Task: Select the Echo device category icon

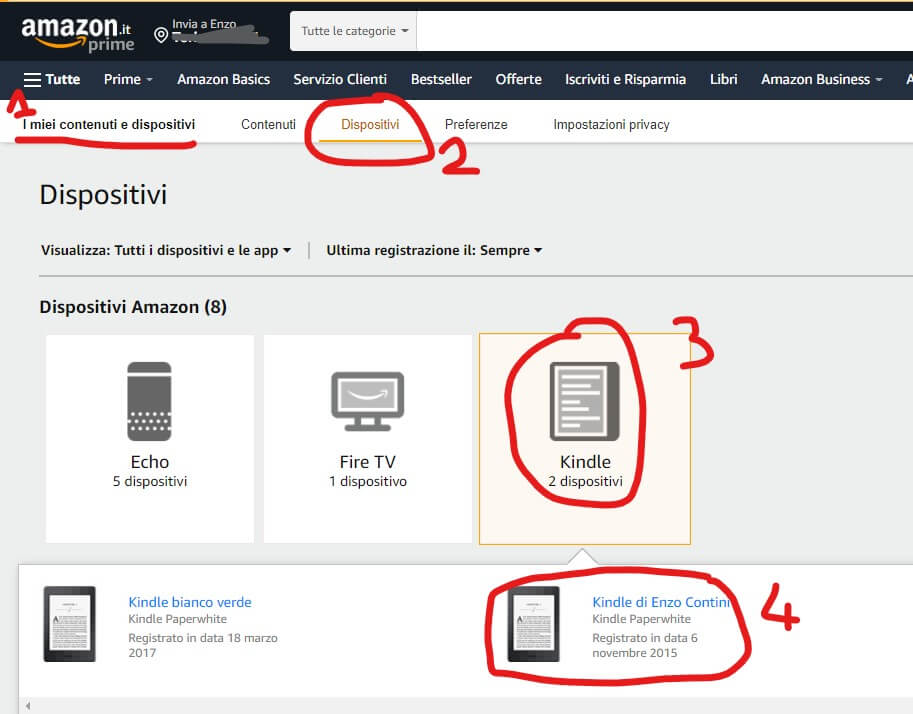Action: click(149, 401)
